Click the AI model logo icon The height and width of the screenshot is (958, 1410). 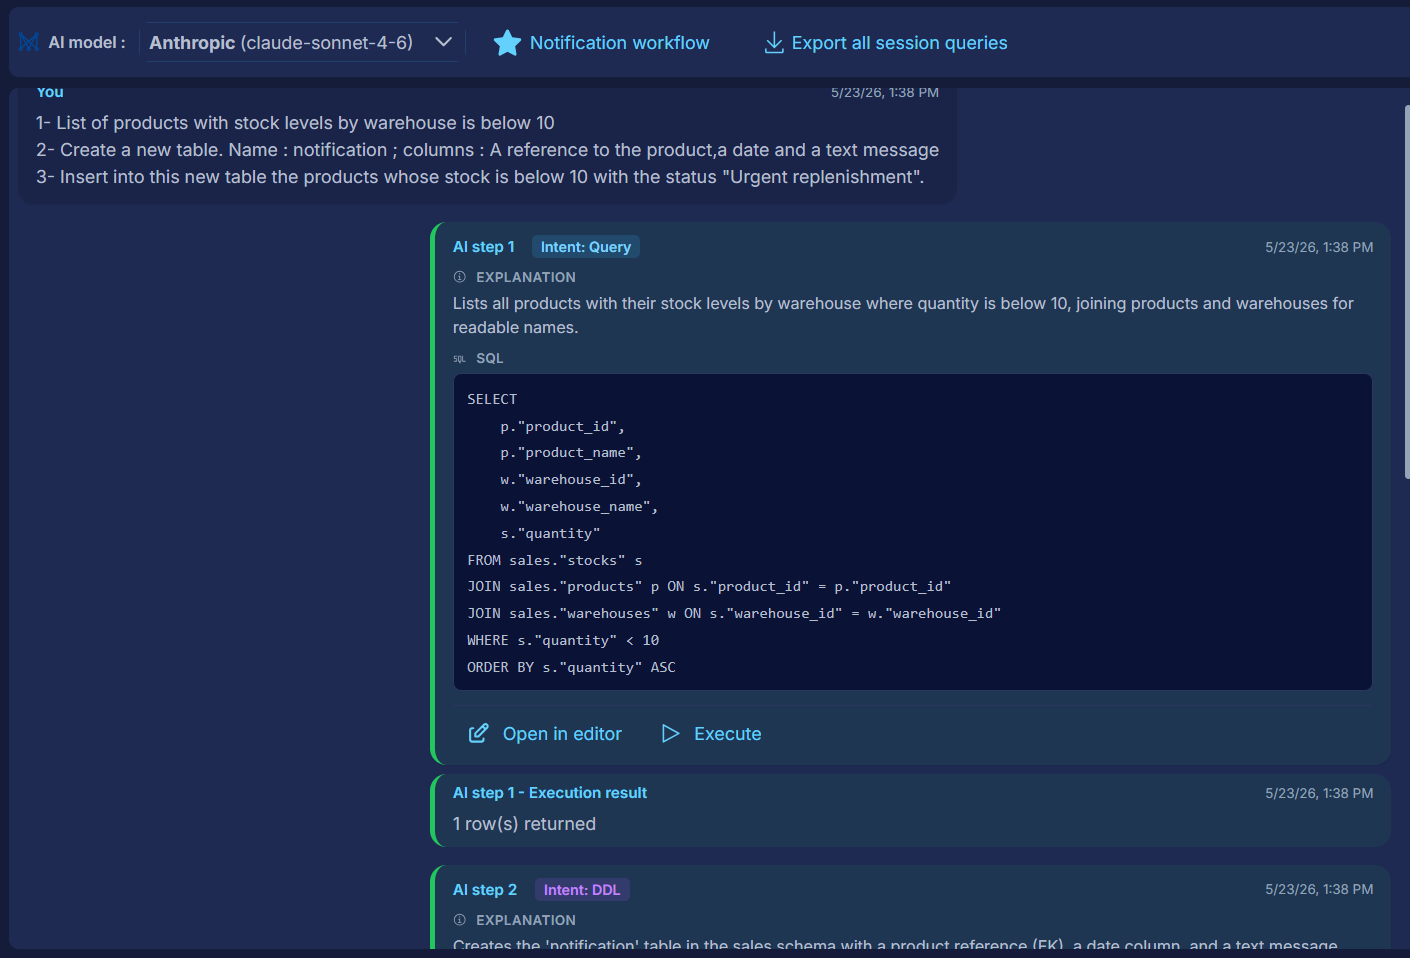pyautogui.click(x=29, y=42)
